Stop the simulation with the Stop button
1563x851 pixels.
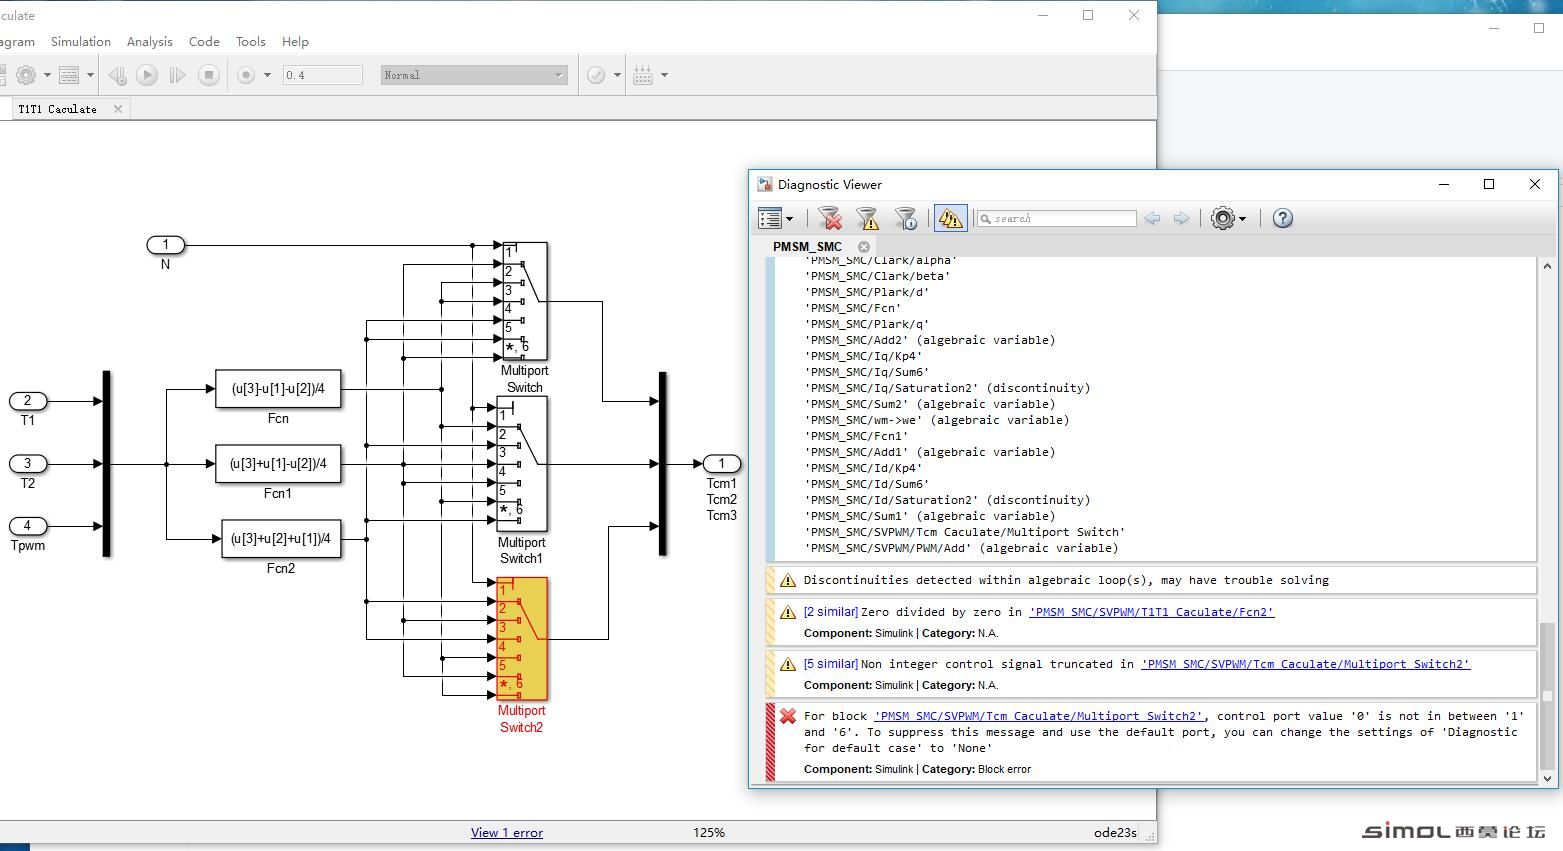click(x=208, y=75)
